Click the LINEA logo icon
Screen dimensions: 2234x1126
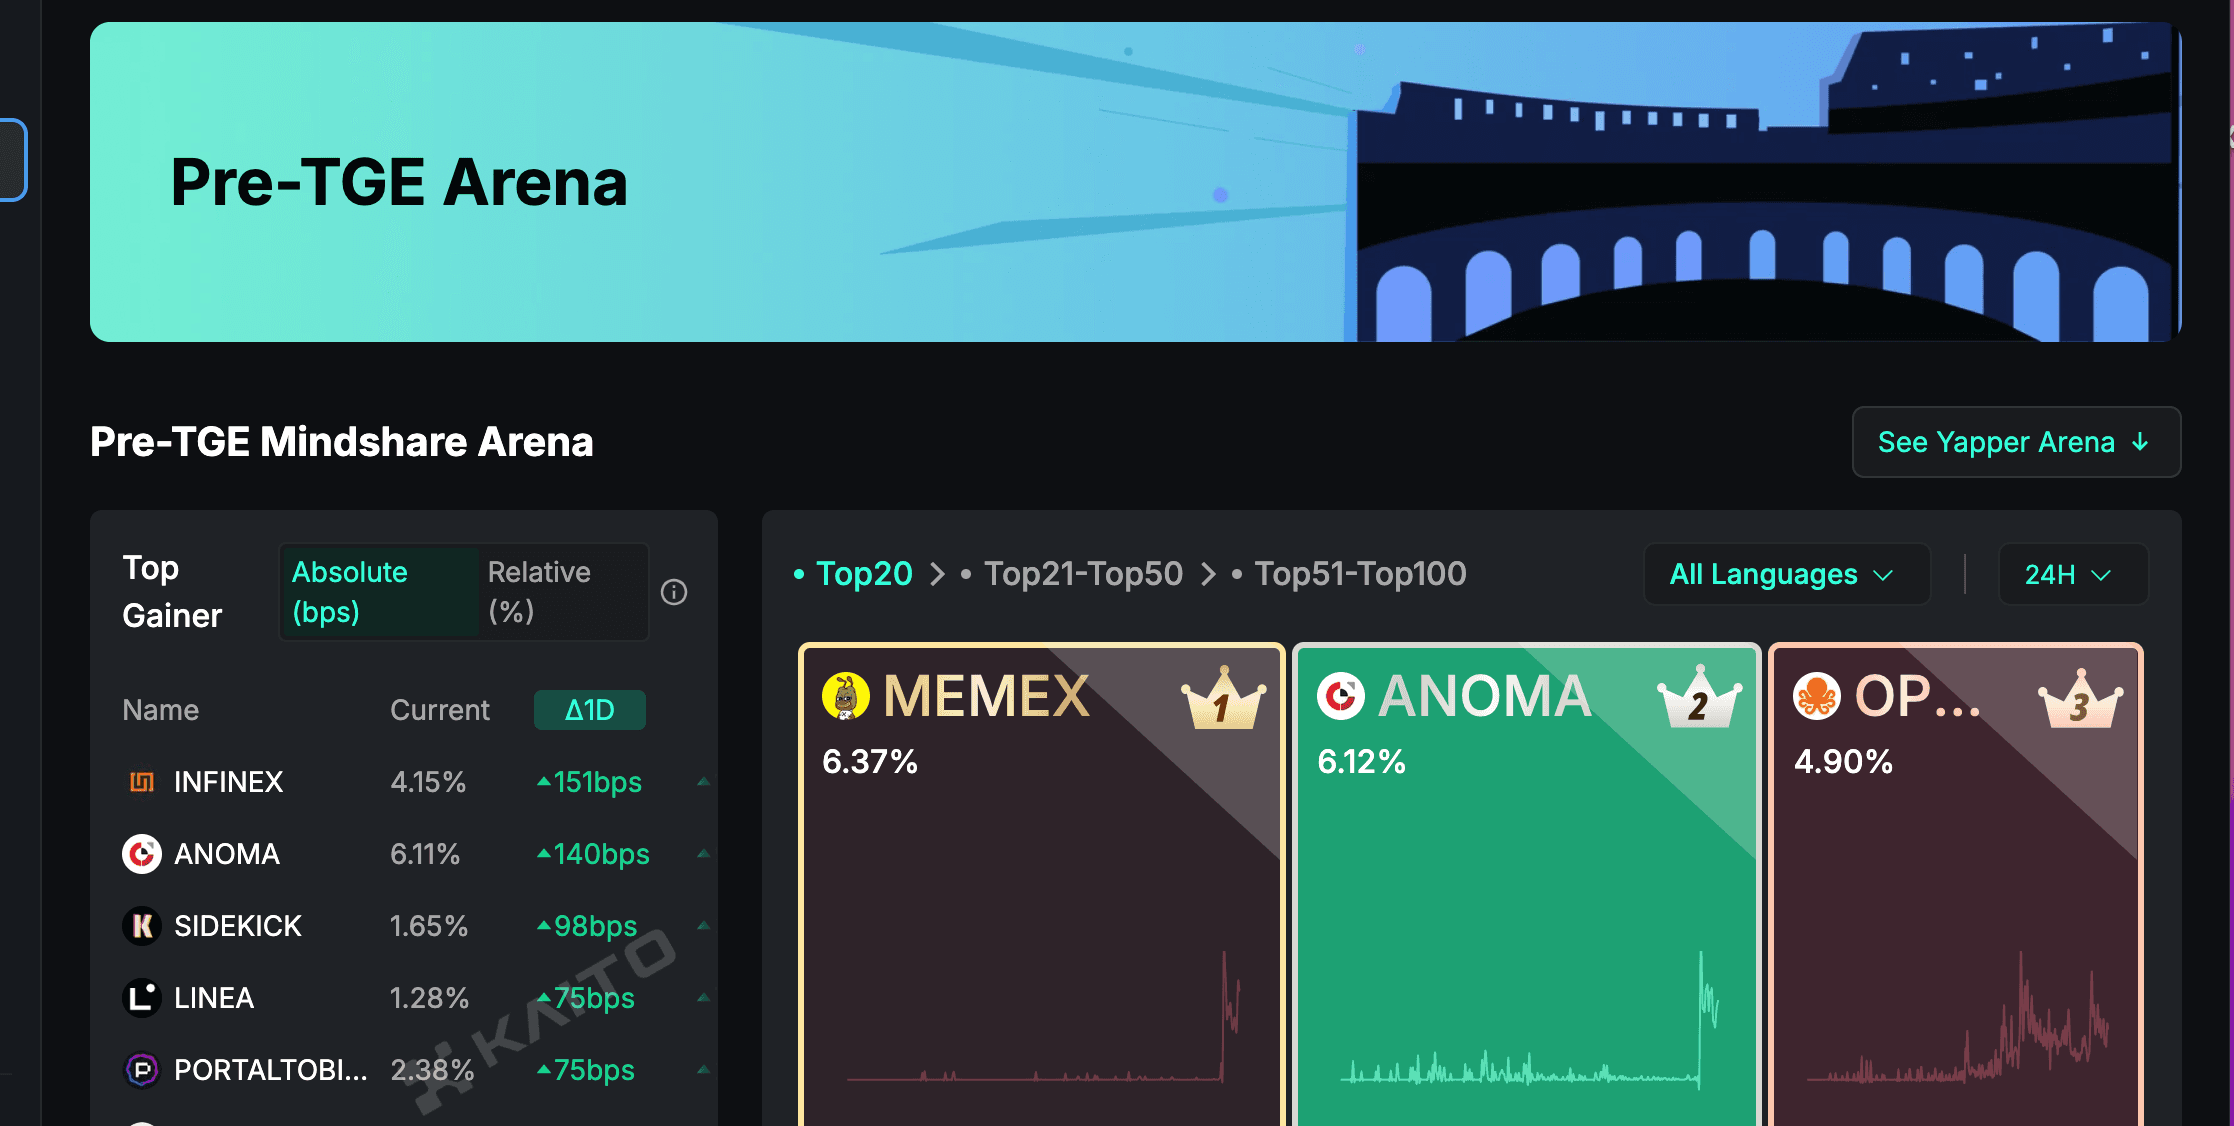(x=142, y=998)
